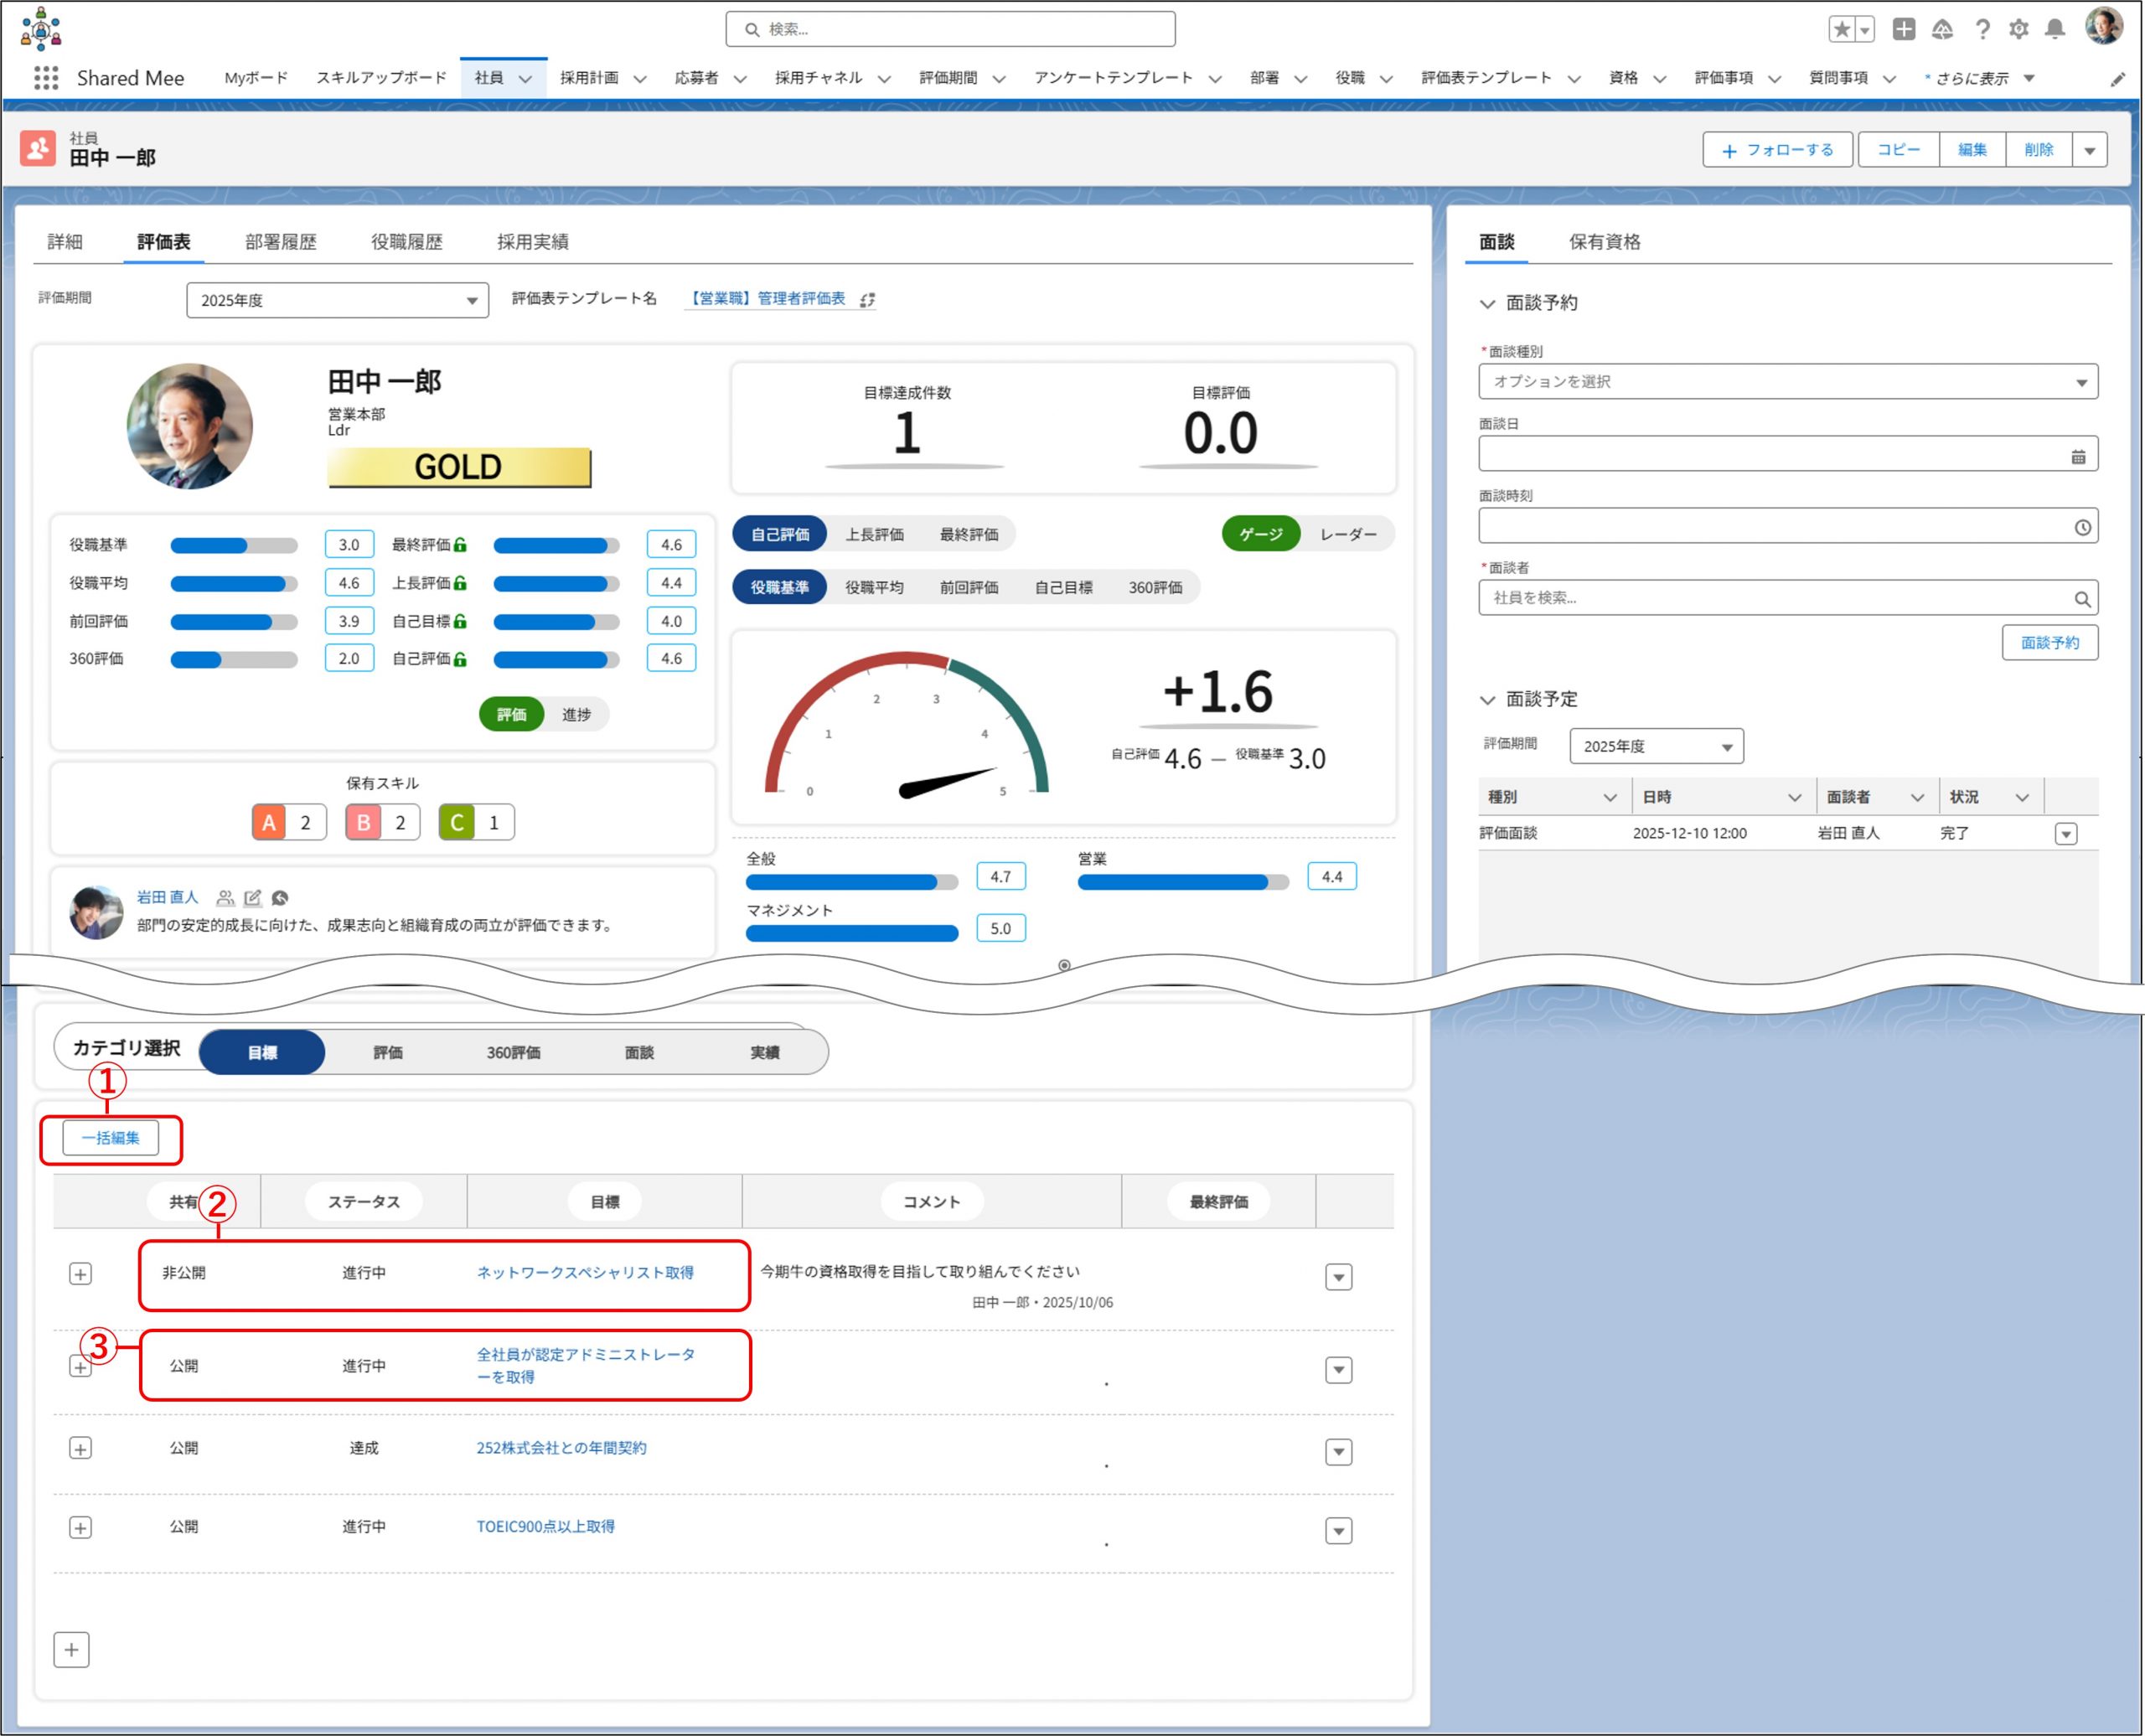Screen dimensions: 2145x1736
Task: Click the 一括編集 button
Action: [111, 1138]
